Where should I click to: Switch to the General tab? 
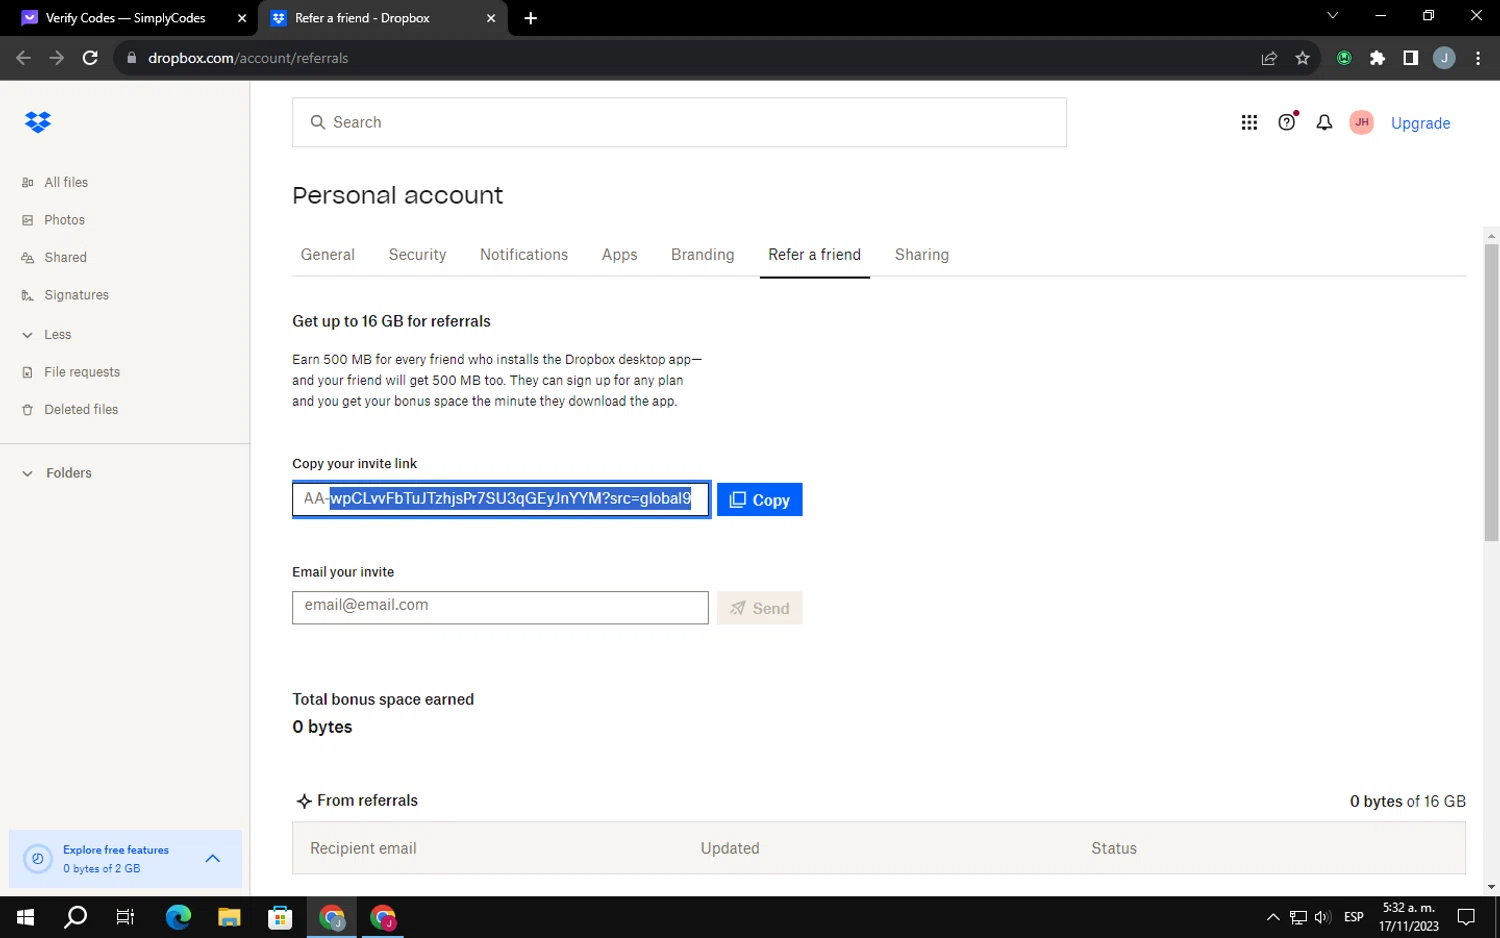(x=328, y=255)
